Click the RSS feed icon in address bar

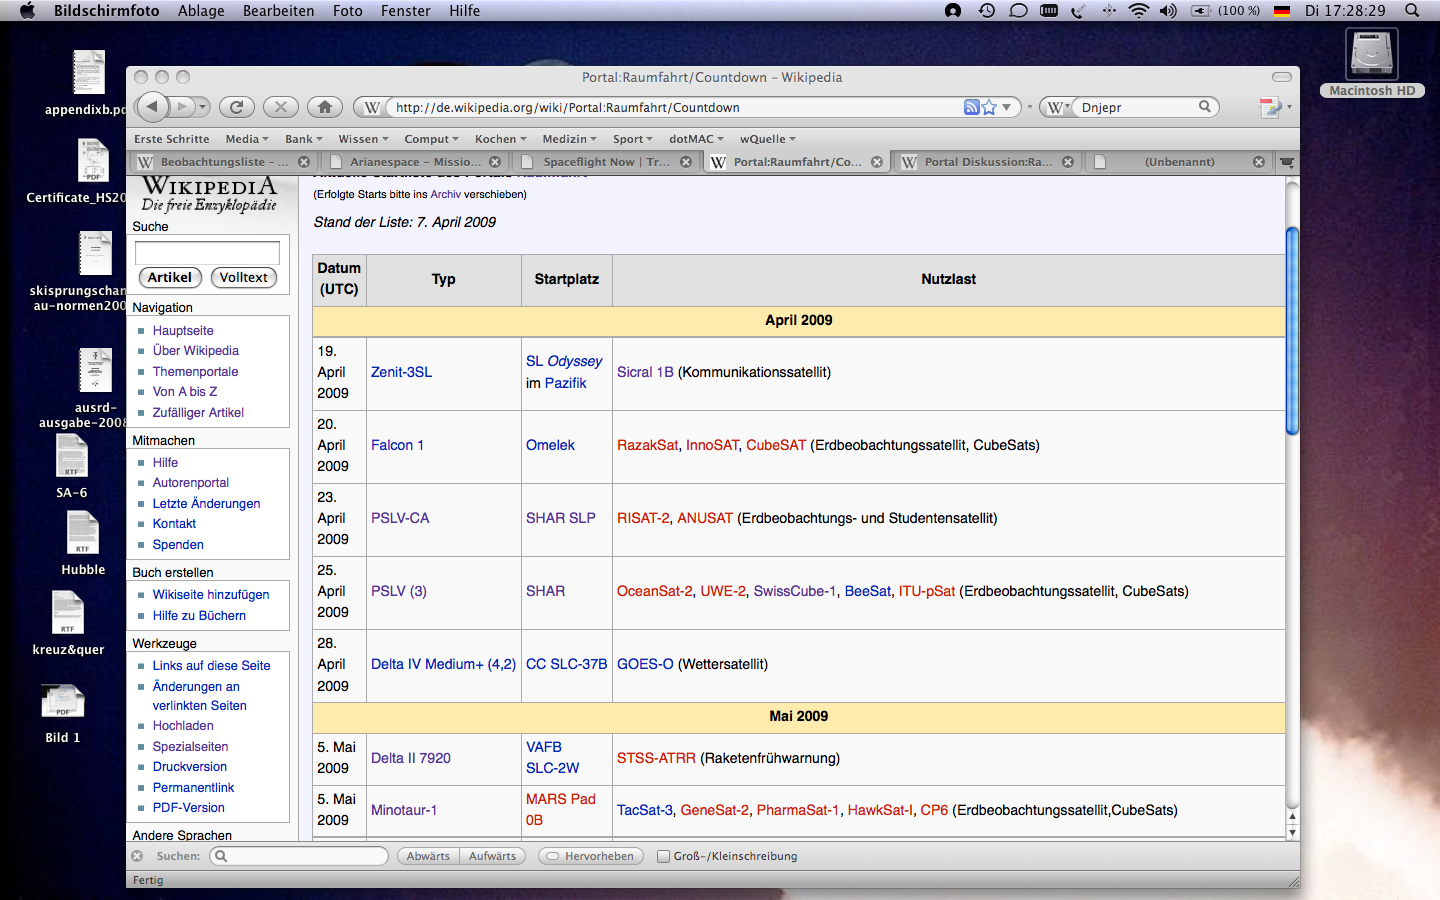point(971,107)
